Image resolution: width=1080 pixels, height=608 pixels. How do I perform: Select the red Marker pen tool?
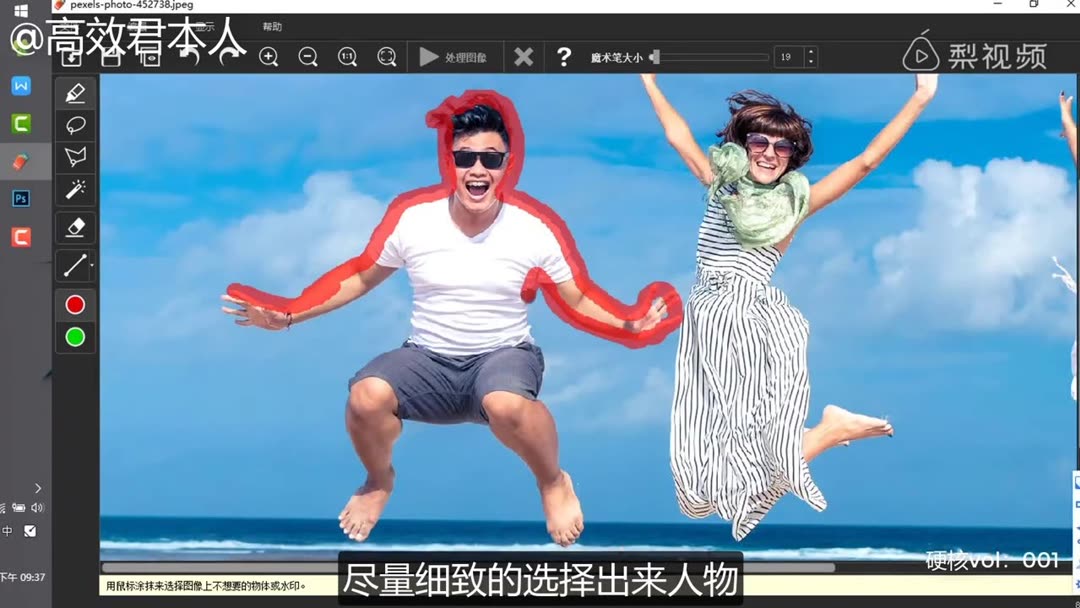(x=75, y=92)
